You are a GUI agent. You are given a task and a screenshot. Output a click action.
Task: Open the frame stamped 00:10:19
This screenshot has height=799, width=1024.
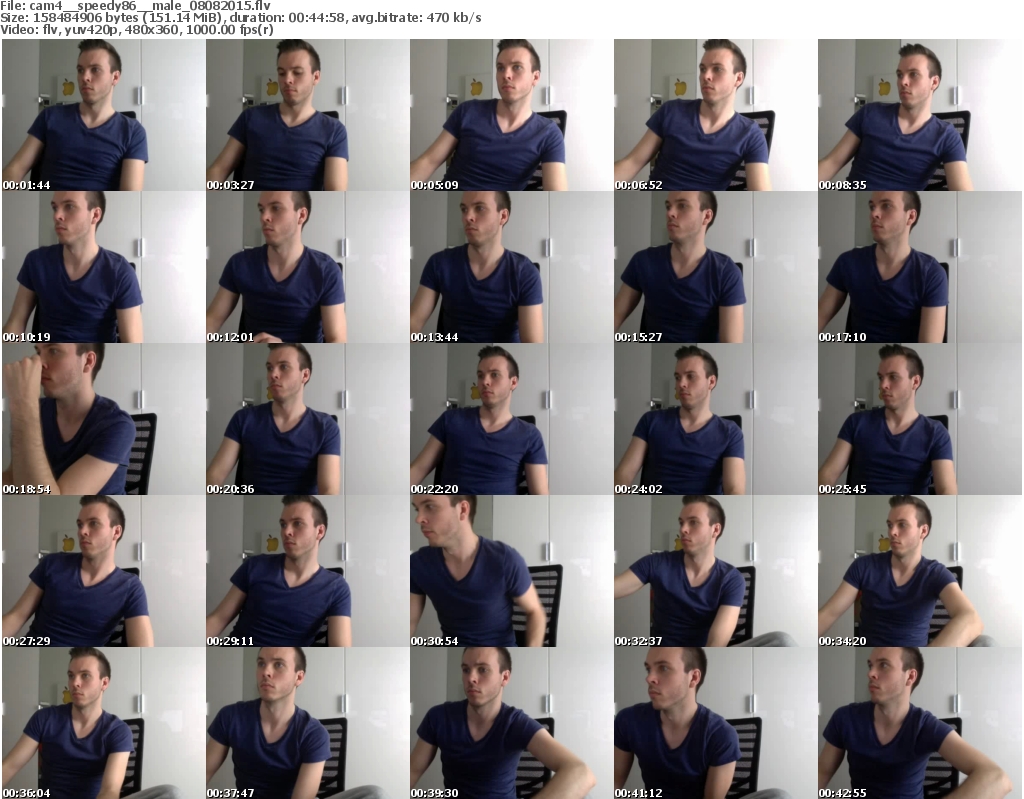point(103,267)
